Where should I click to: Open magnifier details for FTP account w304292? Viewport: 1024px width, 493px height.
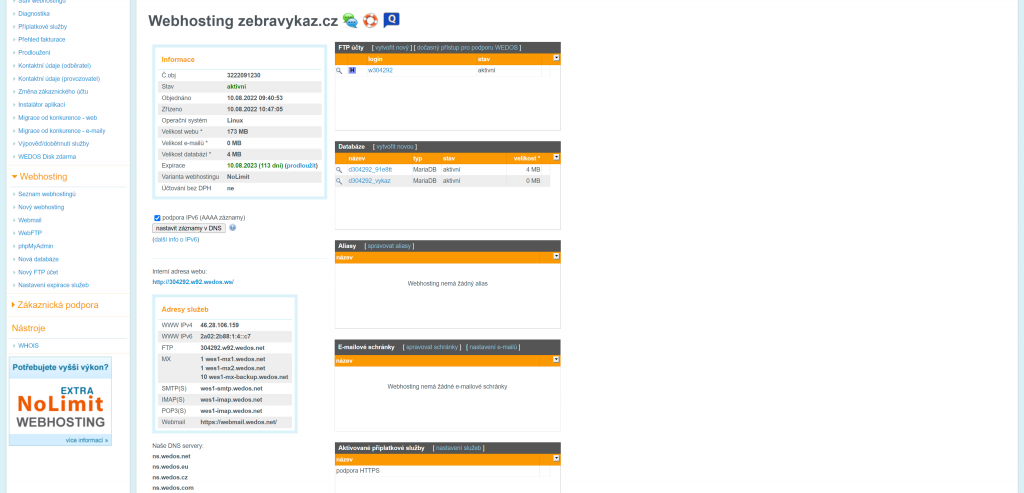click(x=339, y=71)
